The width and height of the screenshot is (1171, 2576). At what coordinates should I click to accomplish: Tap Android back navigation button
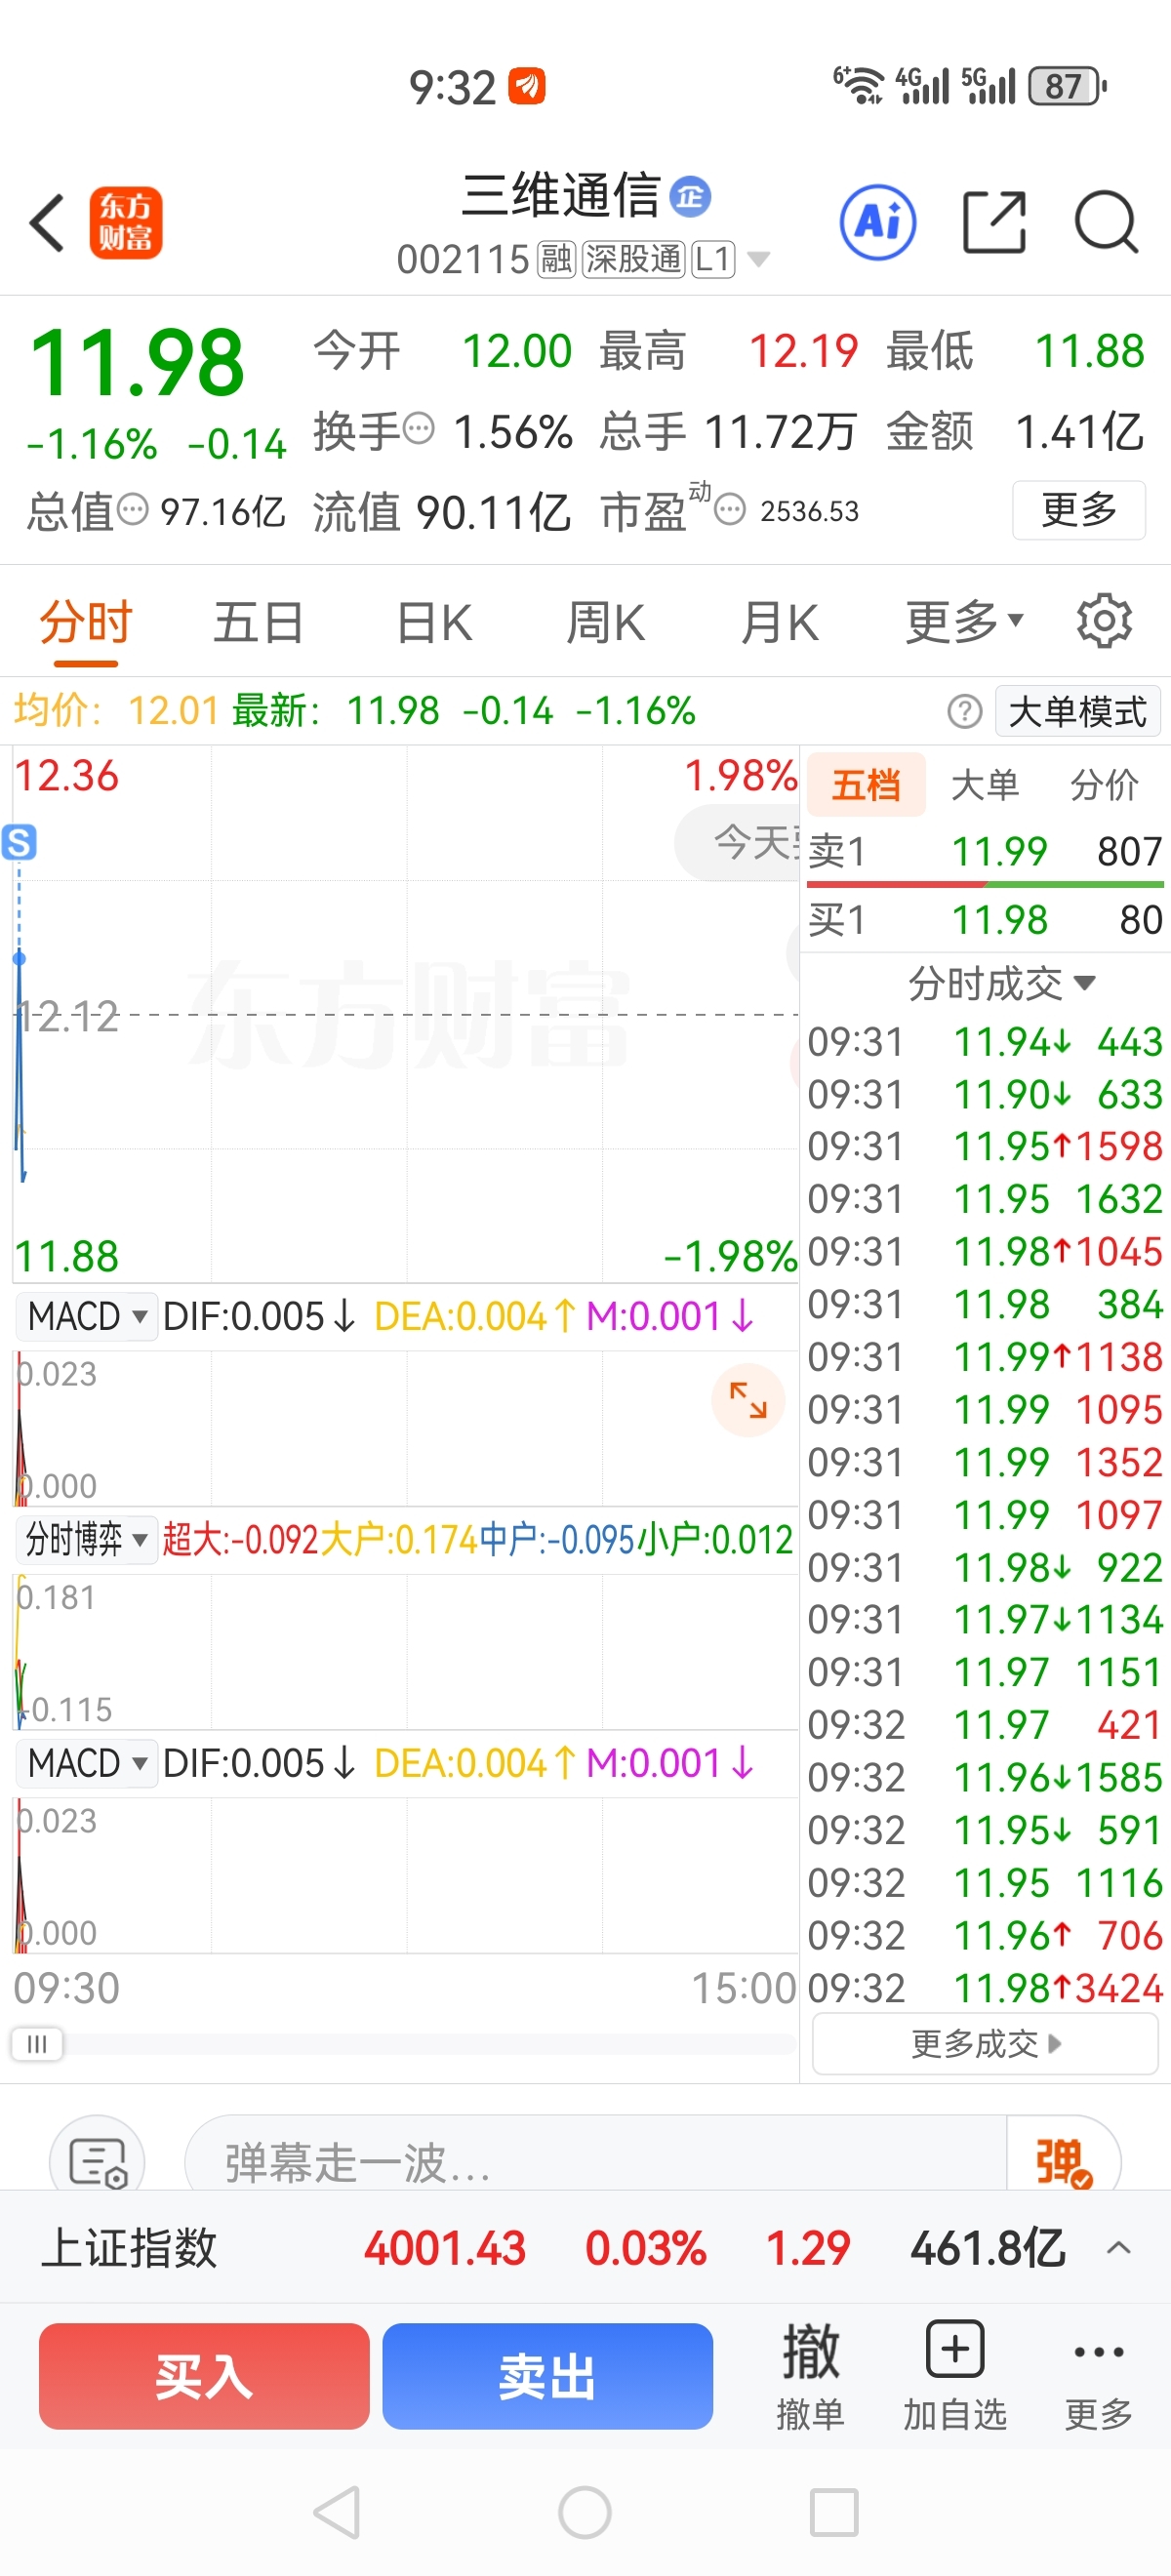[x=337, y=2512]
